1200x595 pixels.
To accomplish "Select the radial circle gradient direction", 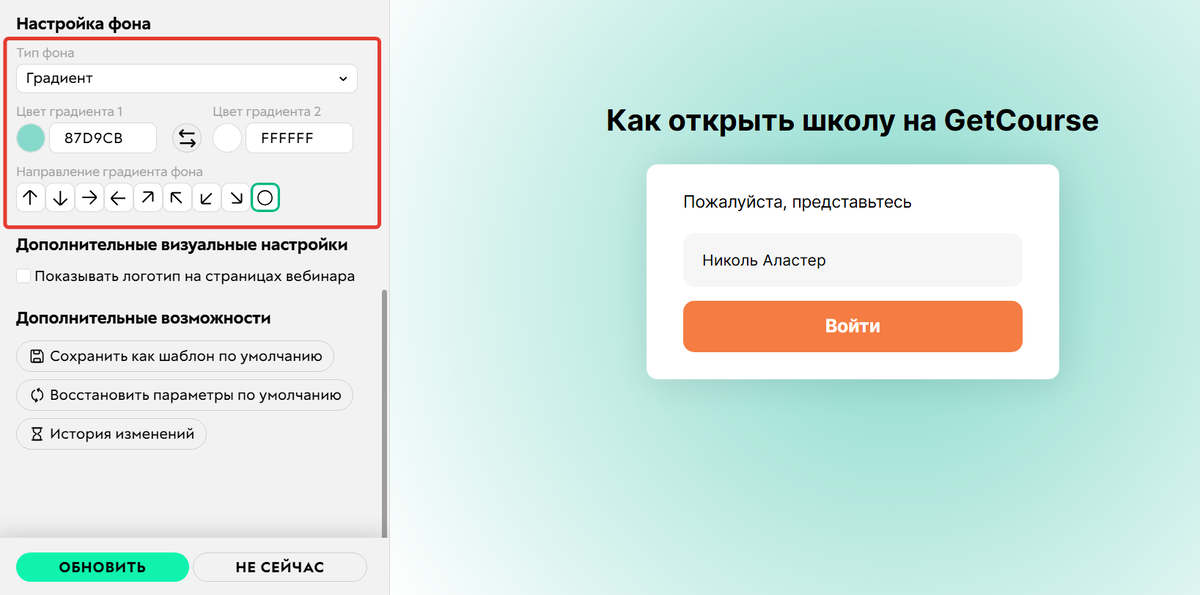I will (265, 198).
